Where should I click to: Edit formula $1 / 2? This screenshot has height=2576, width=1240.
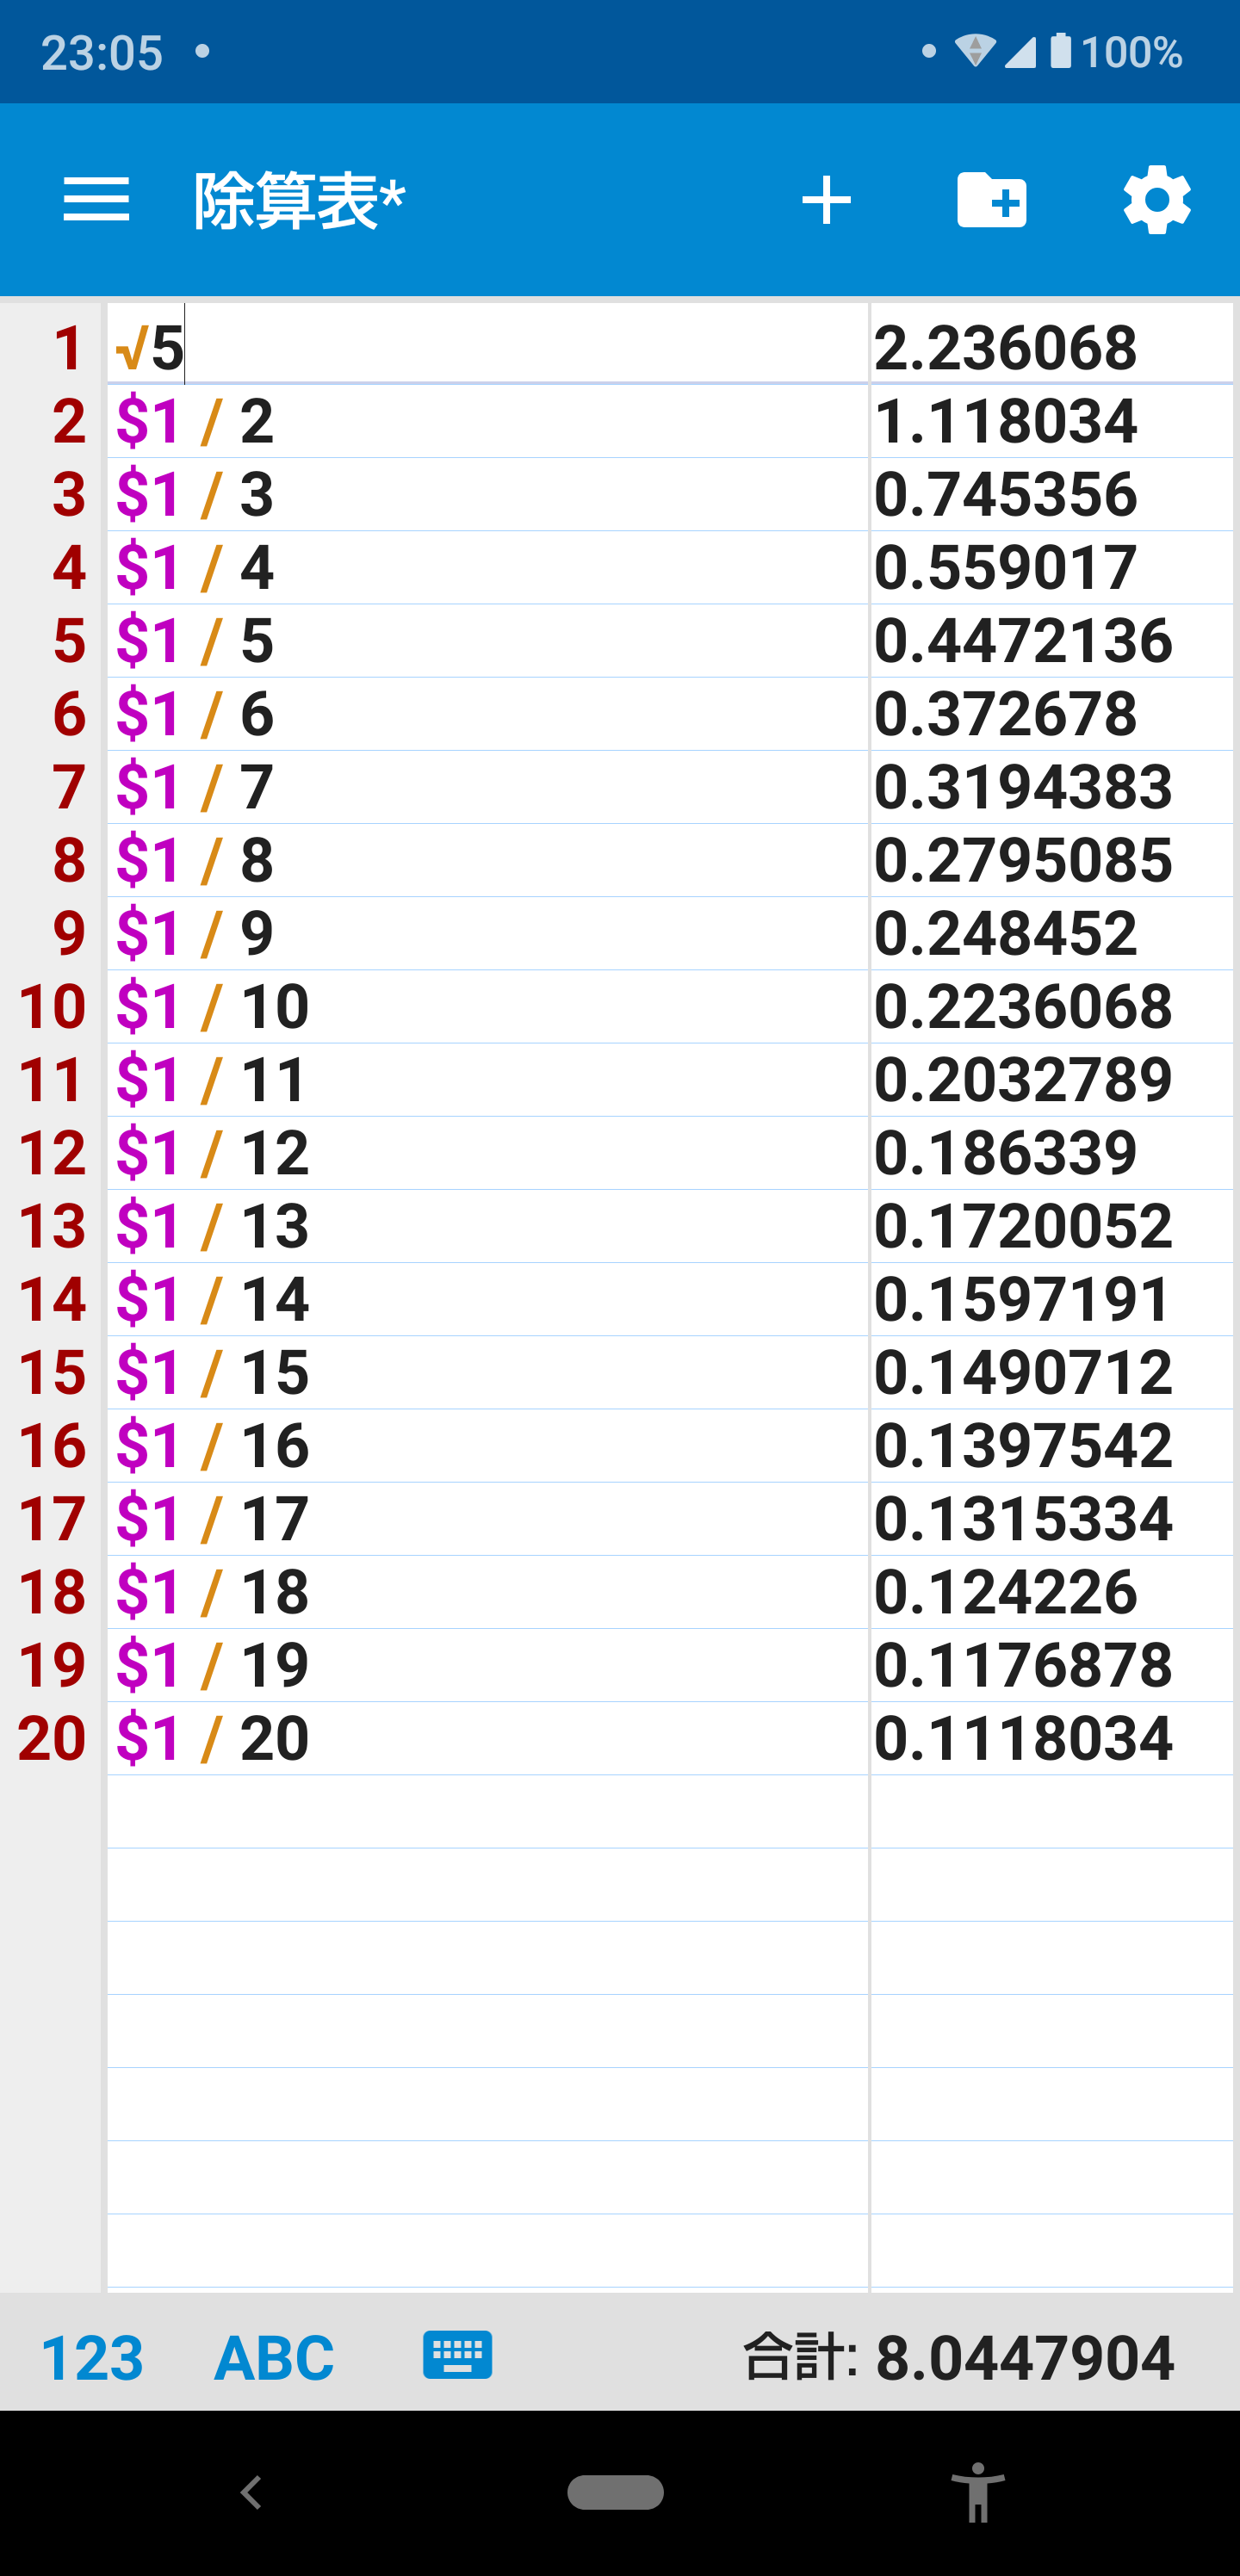[x=488, y=421]
